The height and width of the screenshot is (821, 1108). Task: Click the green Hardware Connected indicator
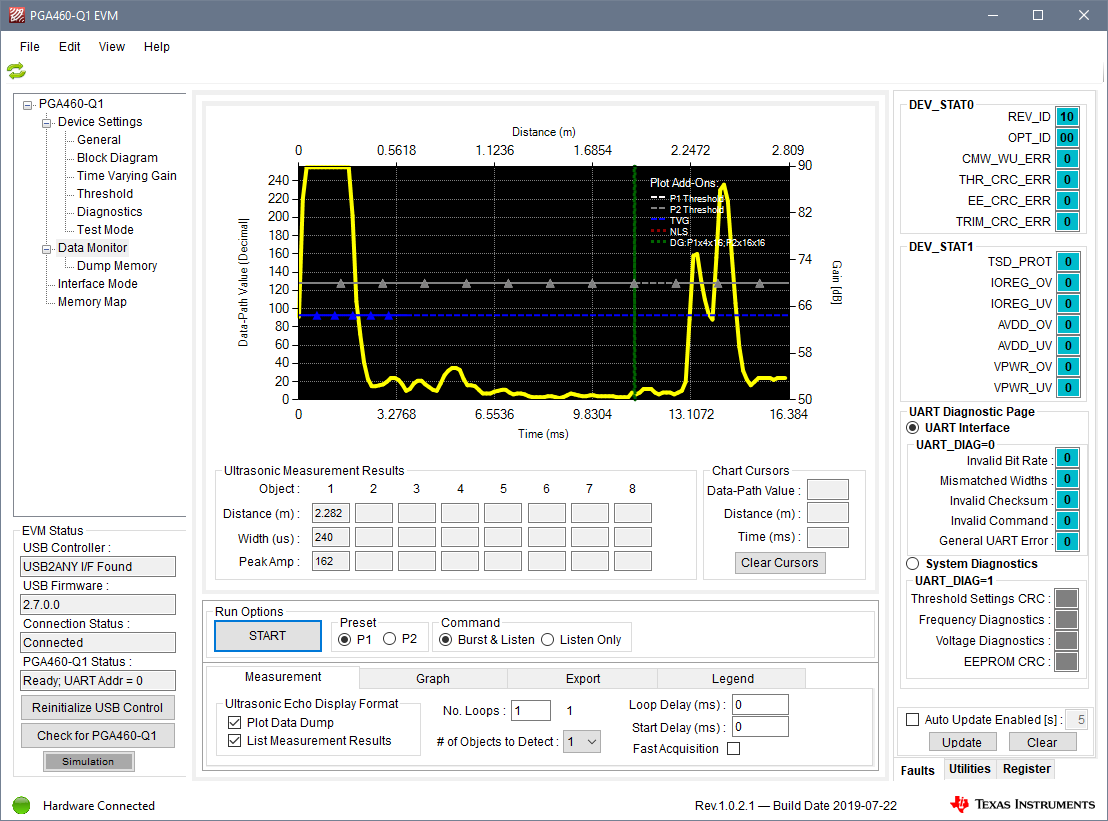[22, 805]
